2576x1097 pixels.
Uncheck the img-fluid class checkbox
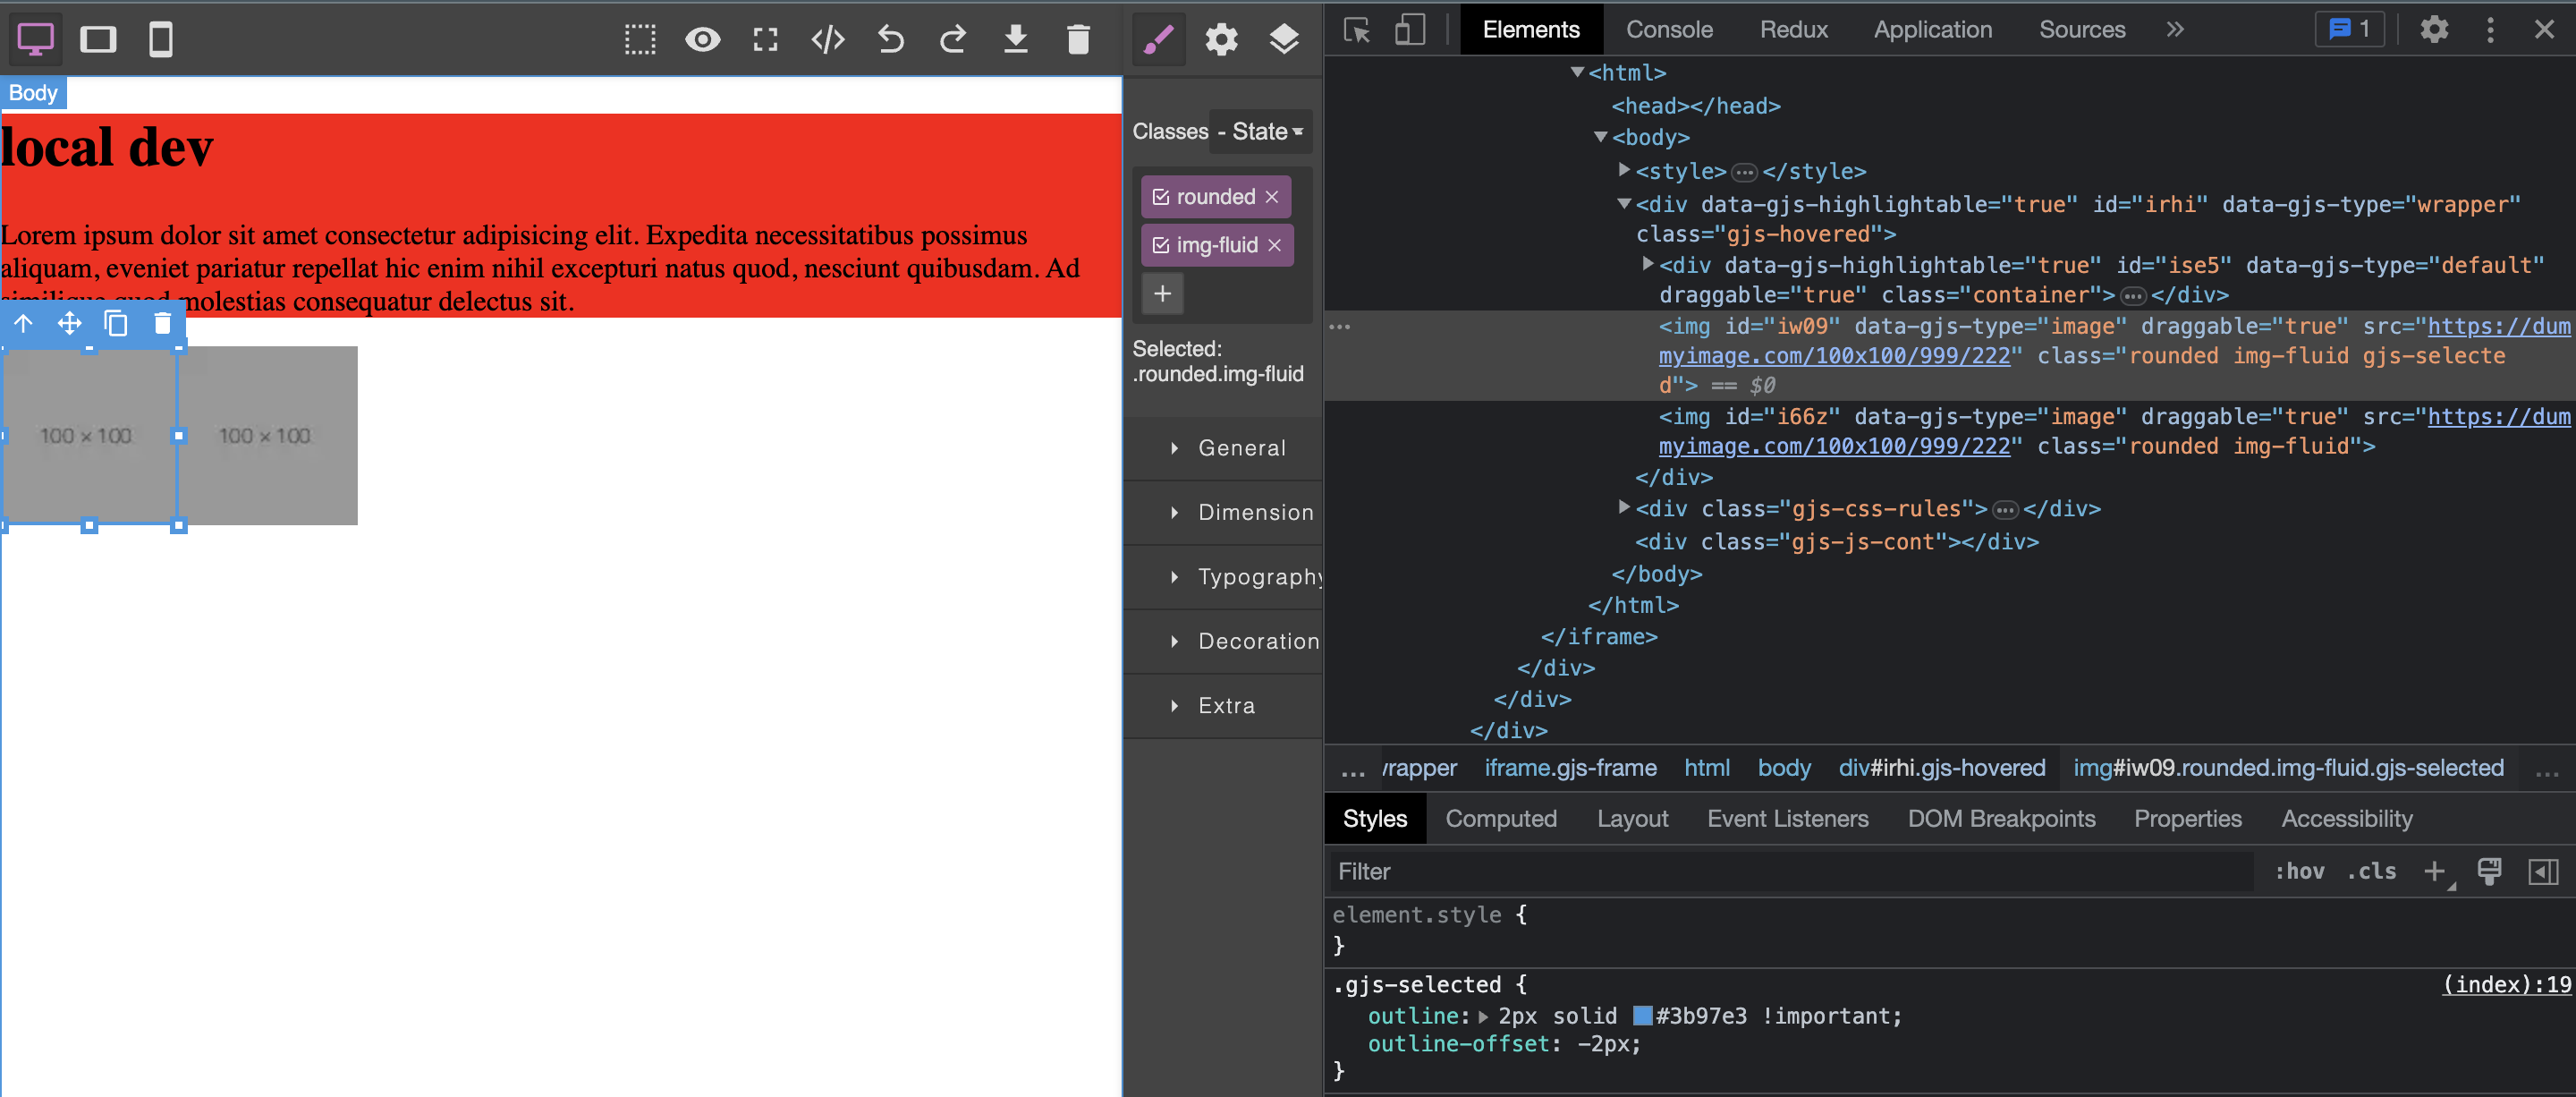tap(1161, 245)
